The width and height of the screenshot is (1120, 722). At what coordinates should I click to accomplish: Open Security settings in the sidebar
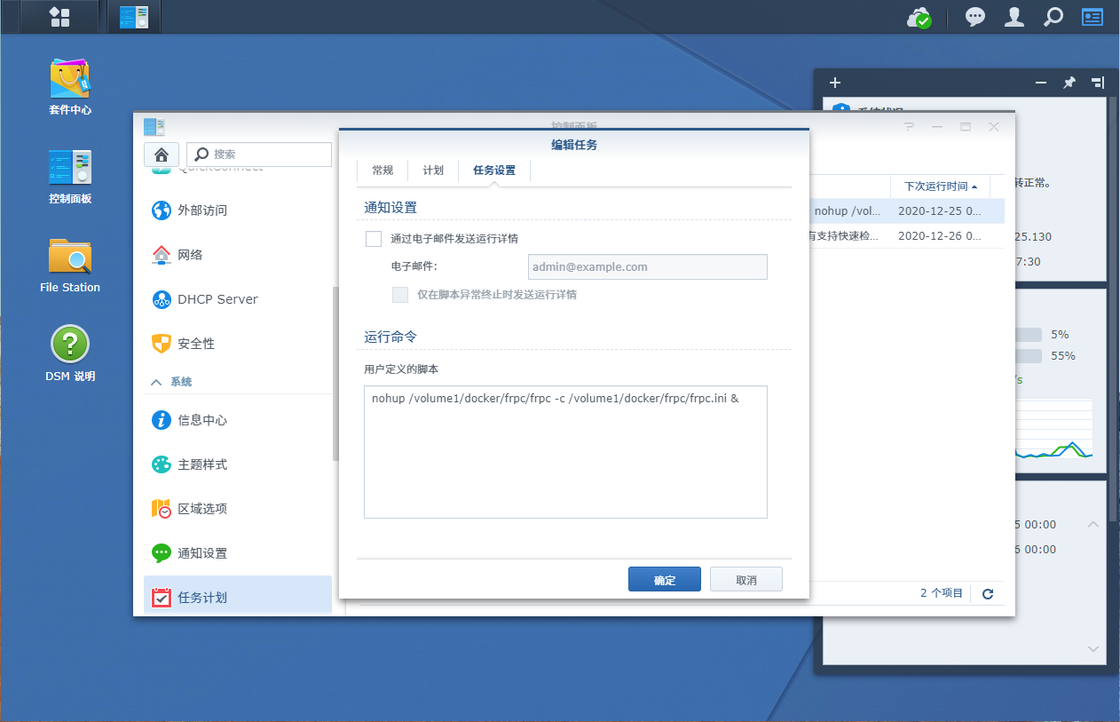point(238,344)
